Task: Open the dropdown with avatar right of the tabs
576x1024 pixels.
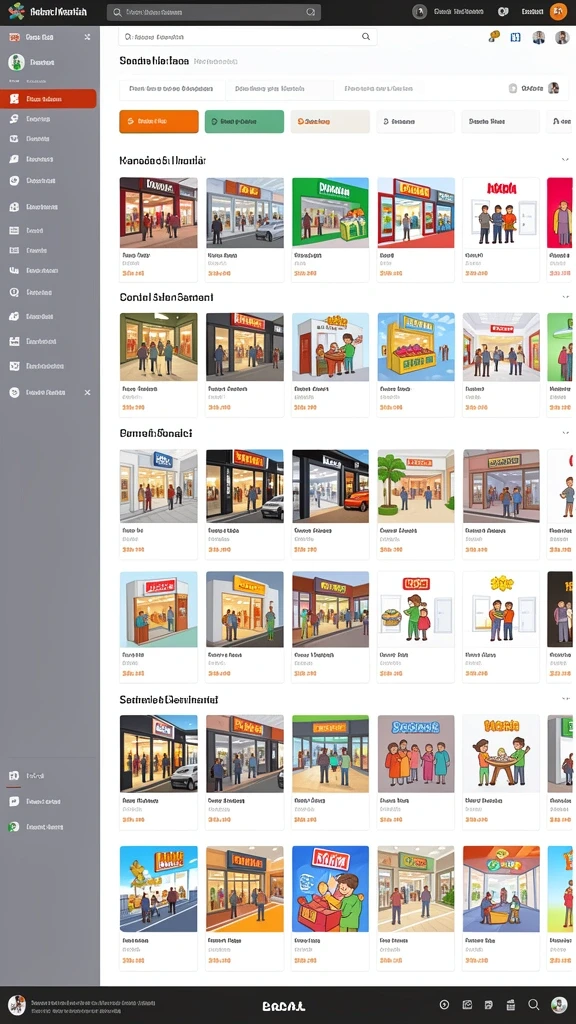Action: 534,88
